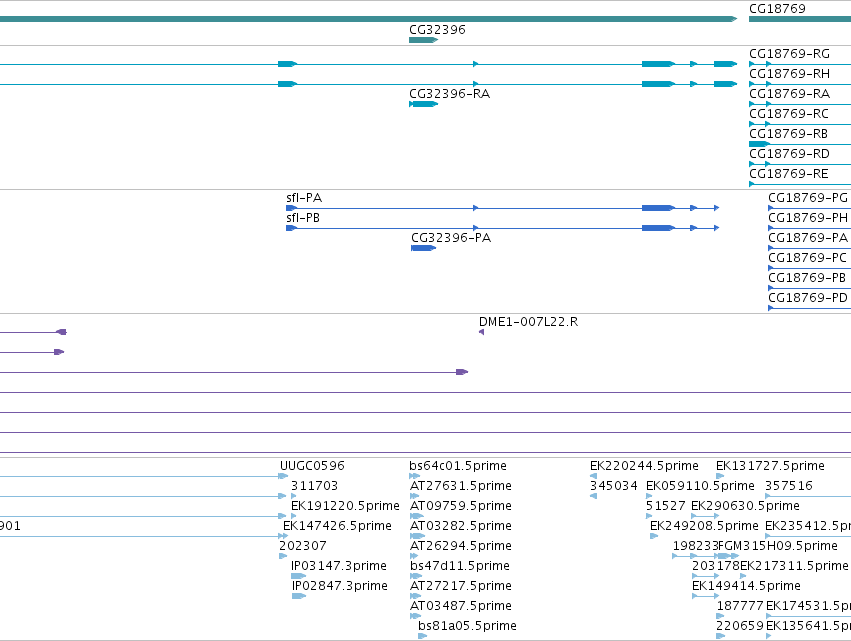851x641 pixels.
Task: Pick CG18769-PB protein label
Action: [806, 278]
